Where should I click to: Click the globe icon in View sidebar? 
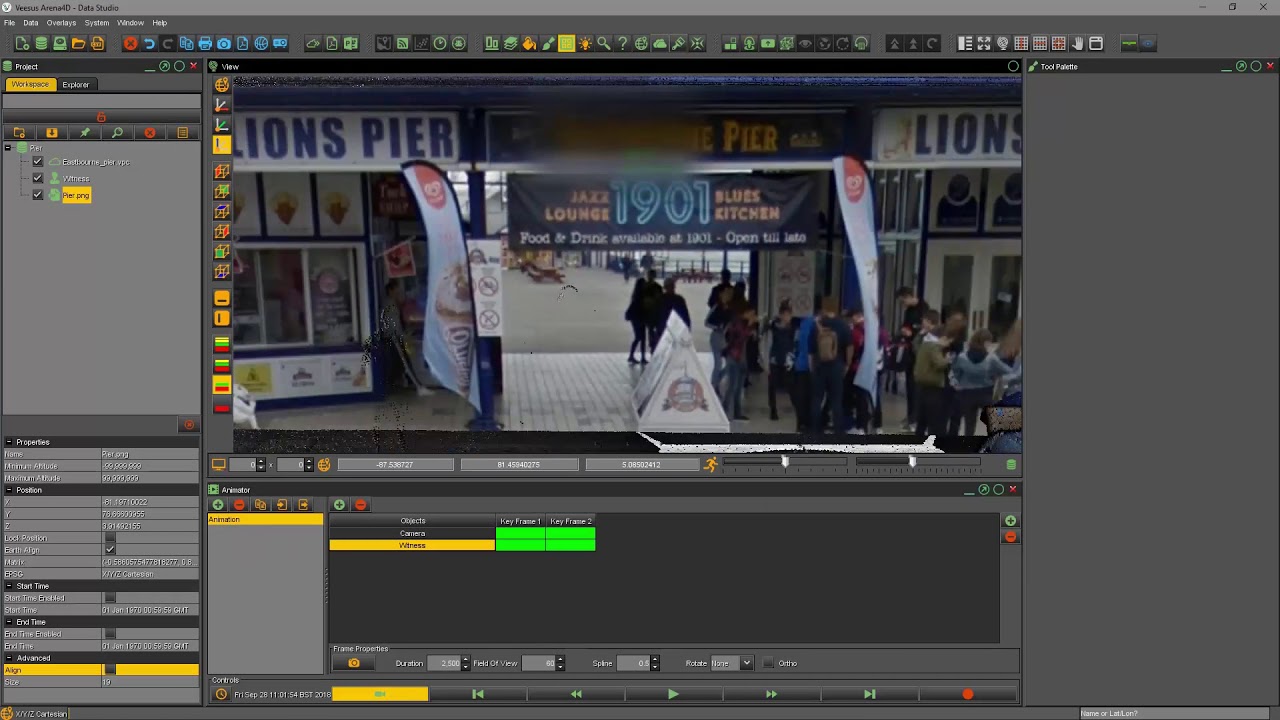click(x=222, y=85)
